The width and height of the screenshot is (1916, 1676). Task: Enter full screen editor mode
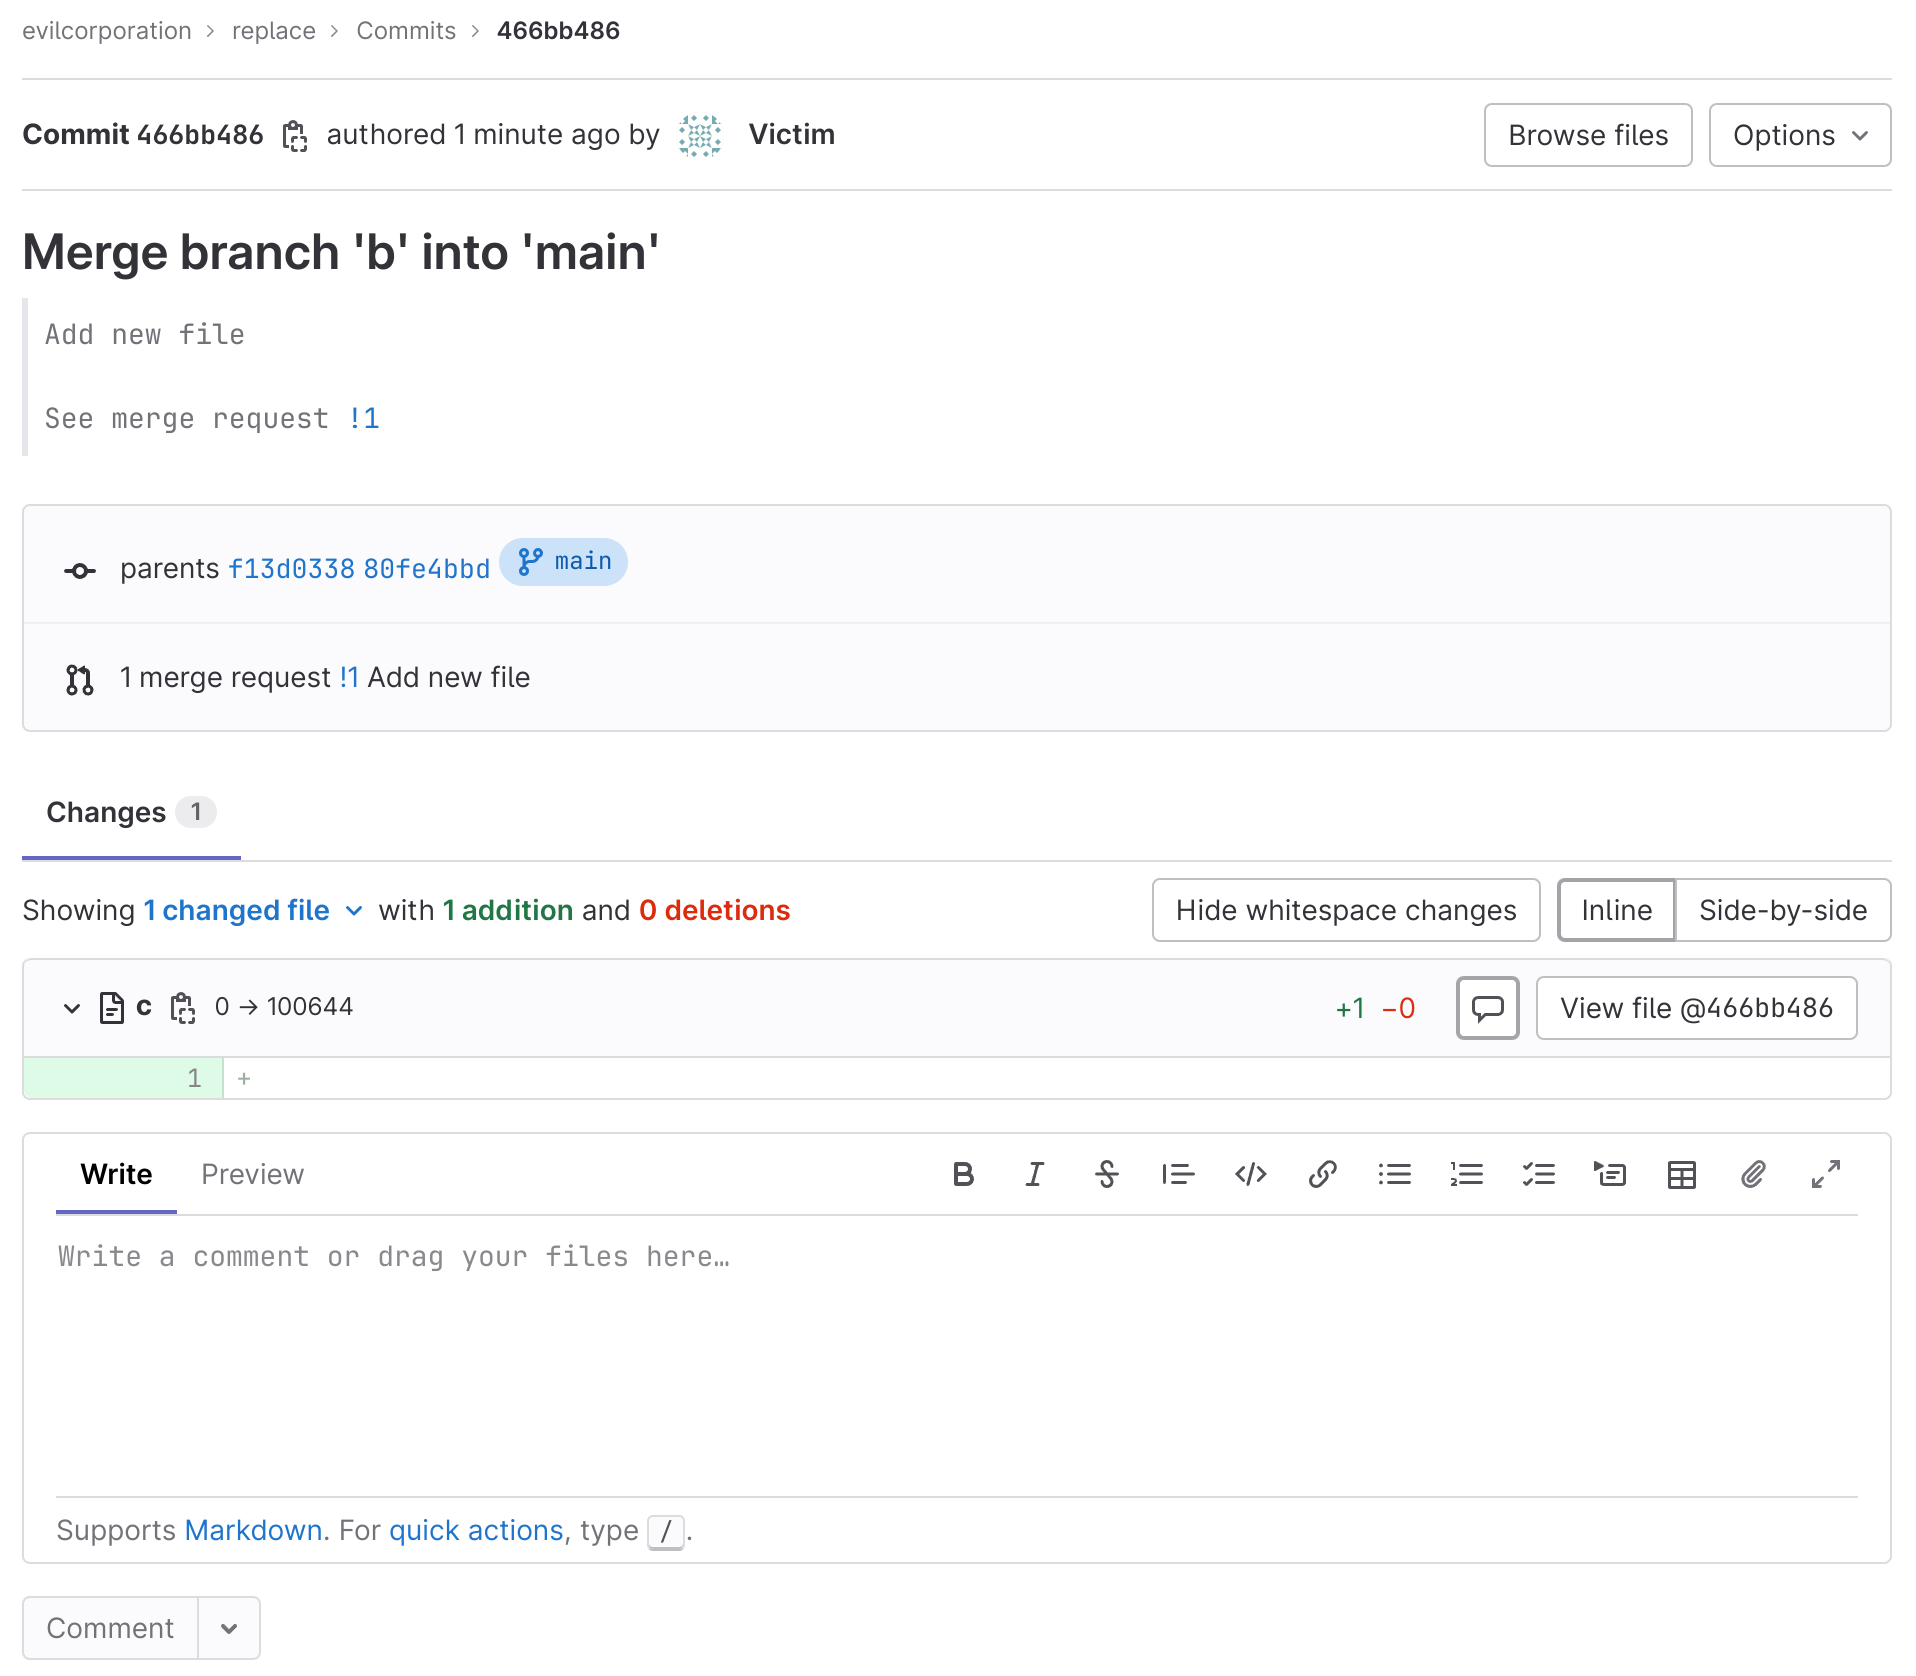[1825, 1174]
